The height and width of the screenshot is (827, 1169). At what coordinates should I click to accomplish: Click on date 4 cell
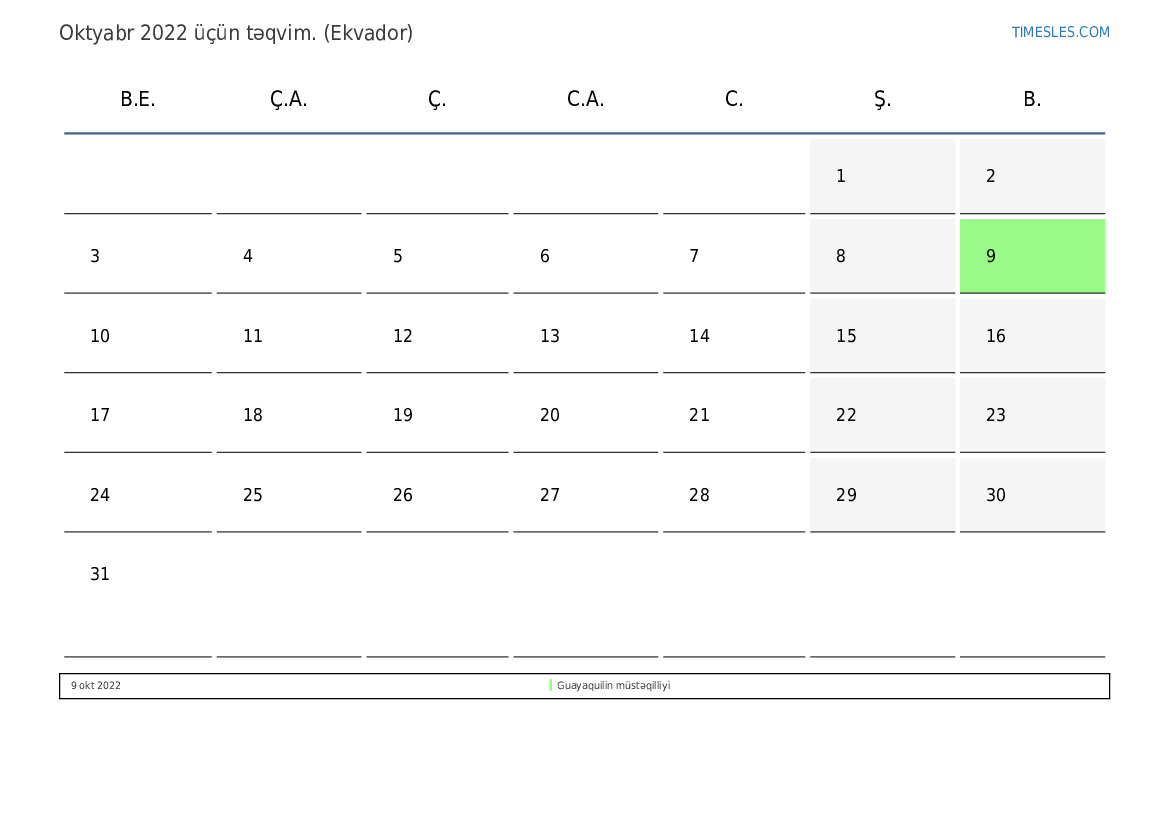288,256
